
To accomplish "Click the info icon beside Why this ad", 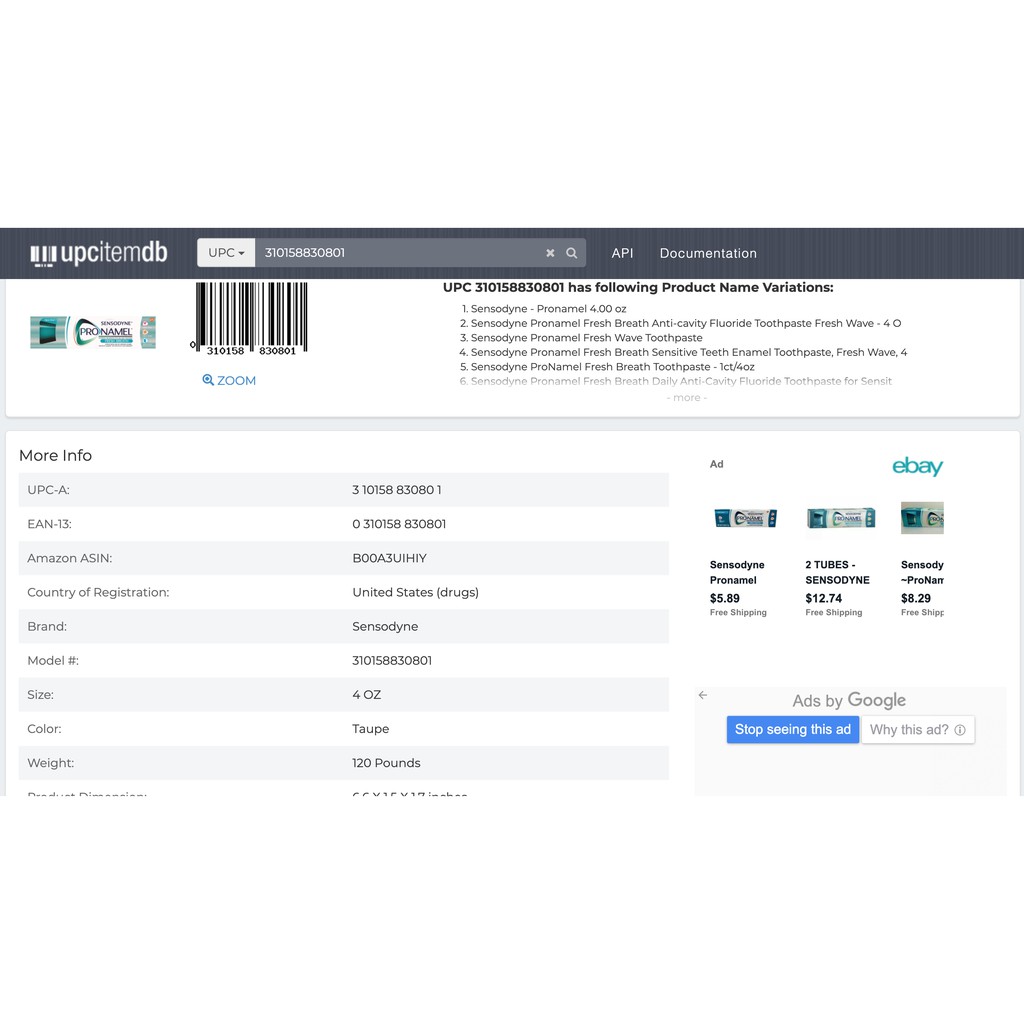I will point(960,730).
